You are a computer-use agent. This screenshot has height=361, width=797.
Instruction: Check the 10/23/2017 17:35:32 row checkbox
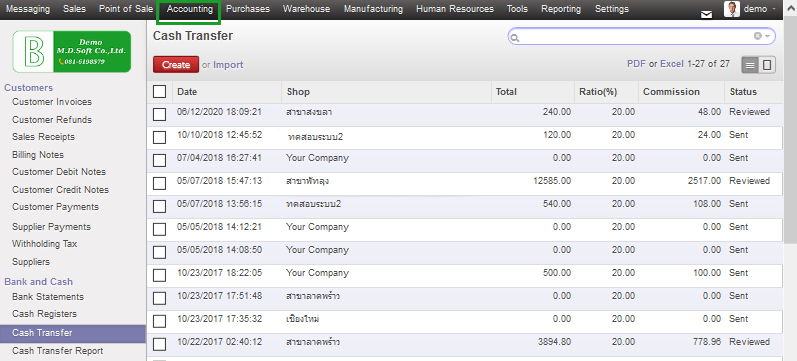[x=160, y=321]
